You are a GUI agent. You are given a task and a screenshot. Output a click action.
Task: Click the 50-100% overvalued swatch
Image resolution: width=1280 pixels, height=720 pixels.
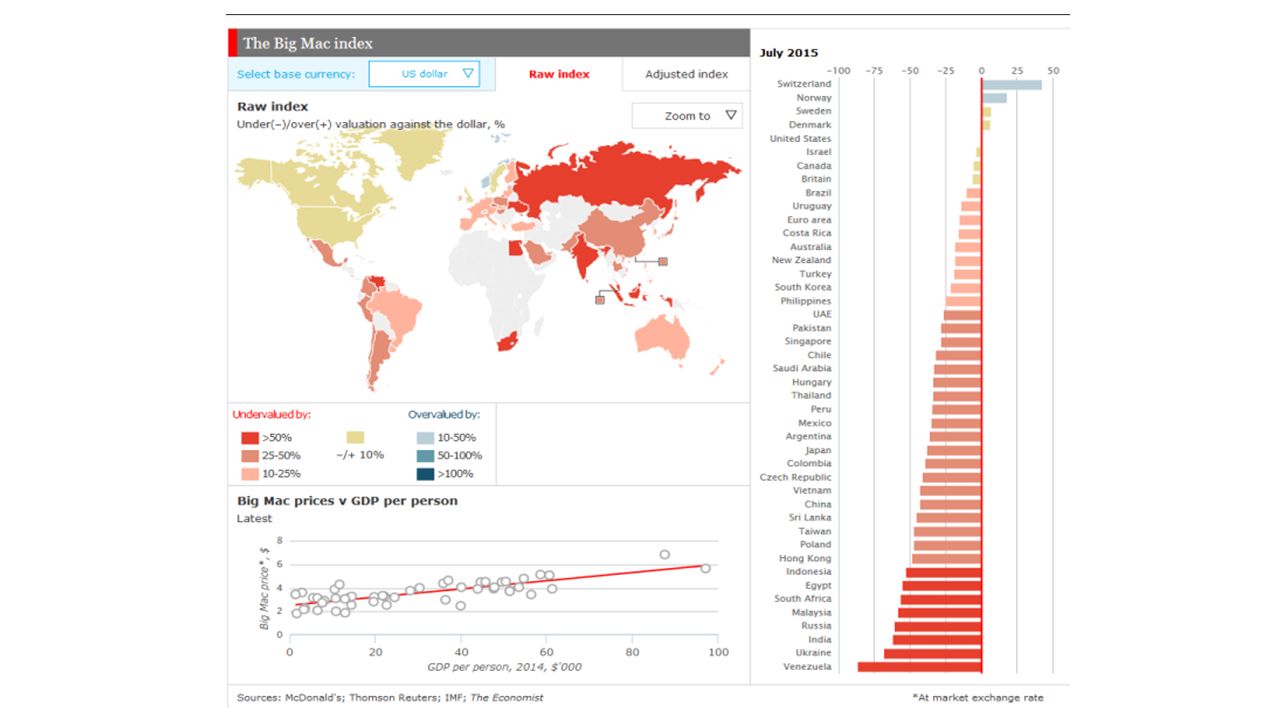coord(425,456)
